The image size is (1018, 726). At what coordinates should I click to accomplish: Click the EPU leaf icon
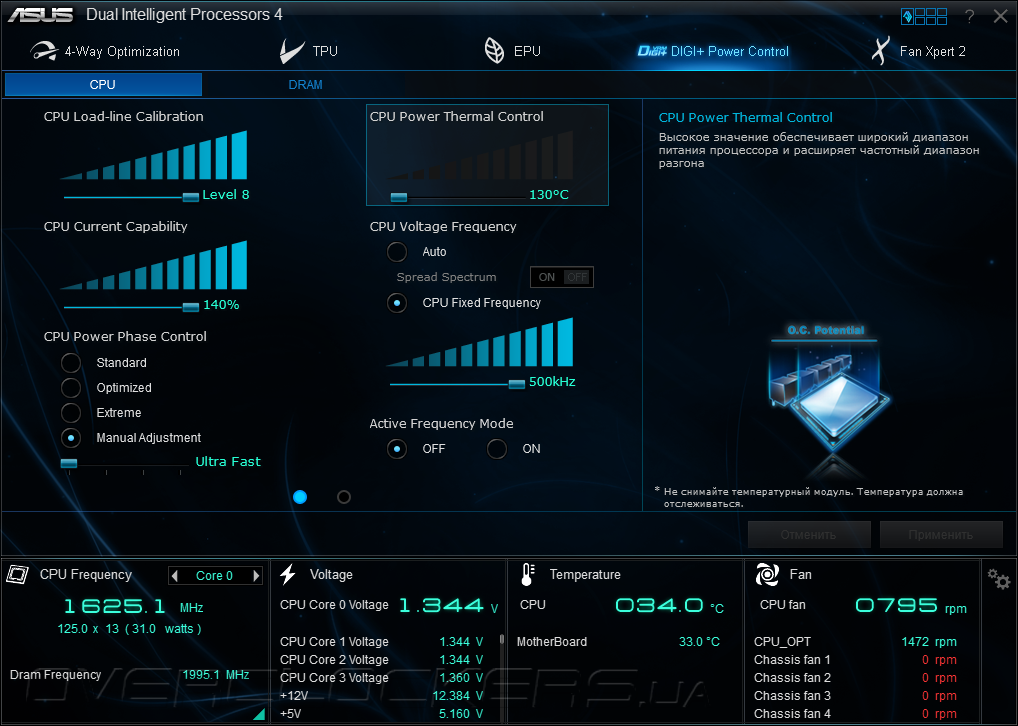[x=494, y=51]
